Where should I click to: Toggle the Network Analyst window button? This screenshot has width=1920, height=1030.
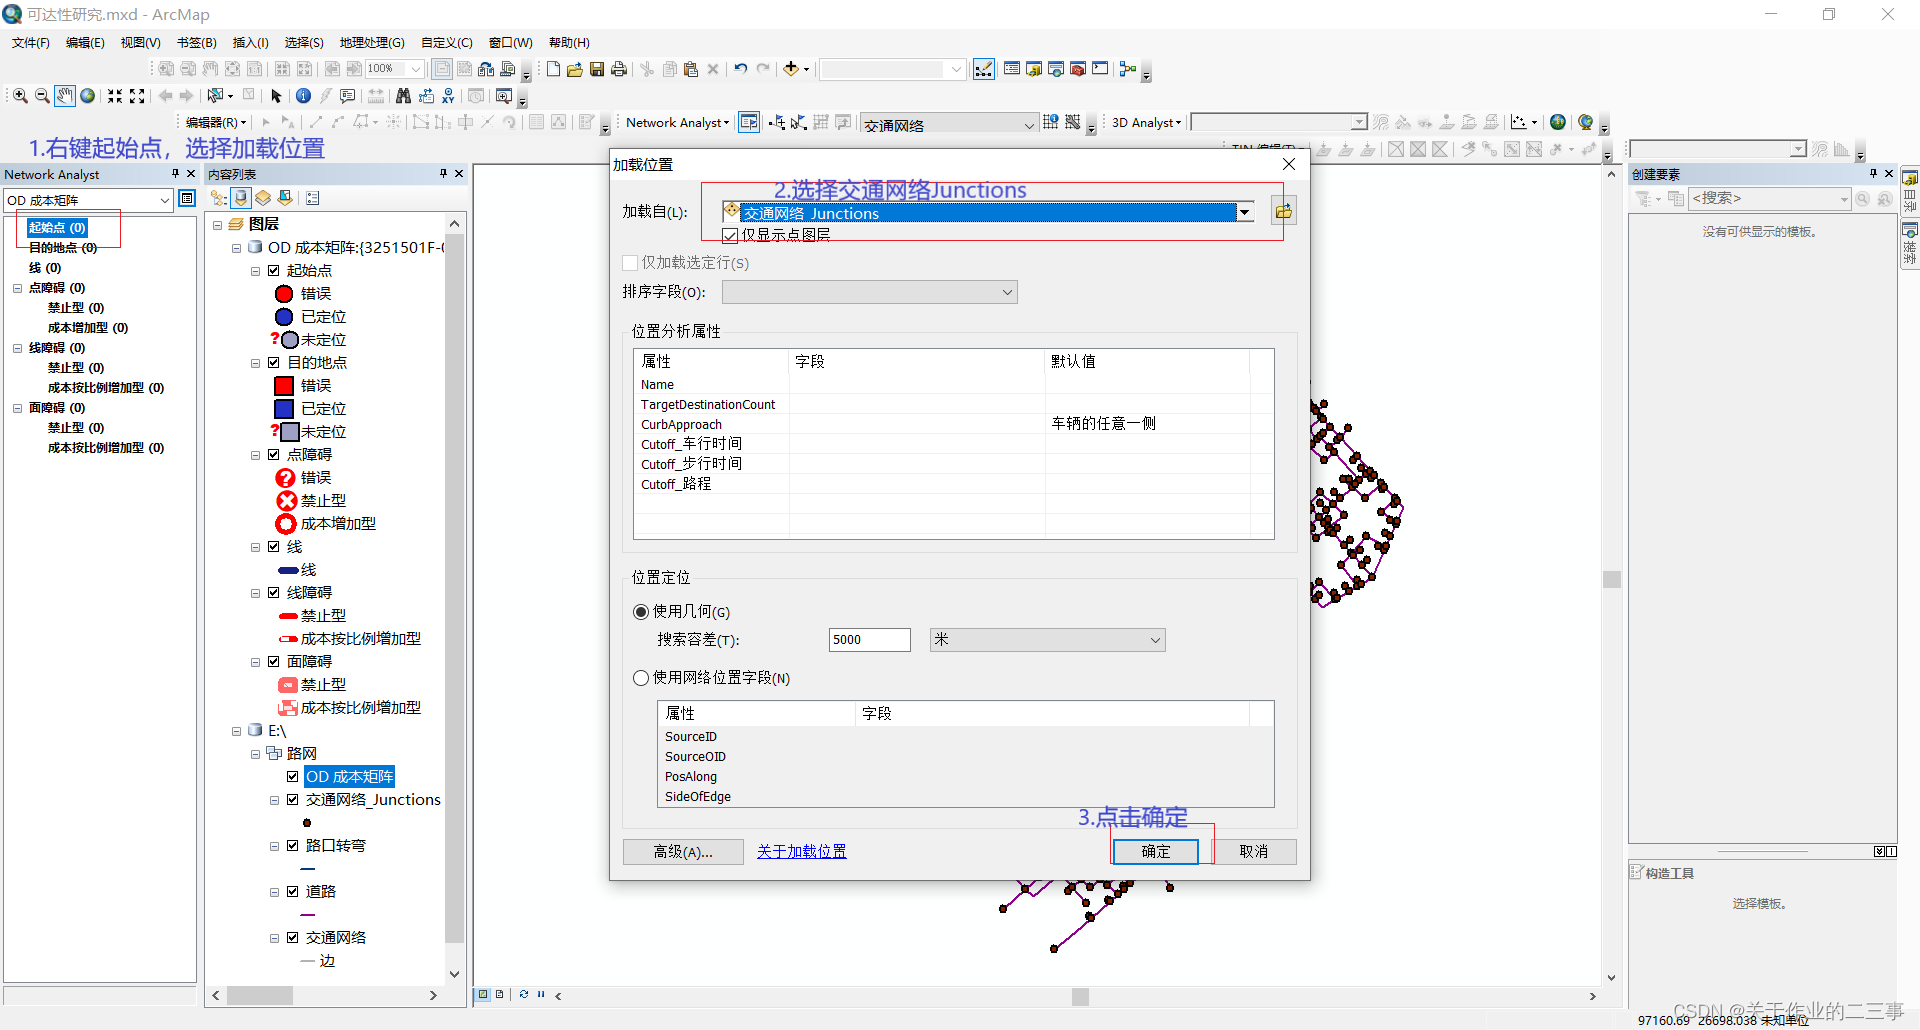pos(749,122)
